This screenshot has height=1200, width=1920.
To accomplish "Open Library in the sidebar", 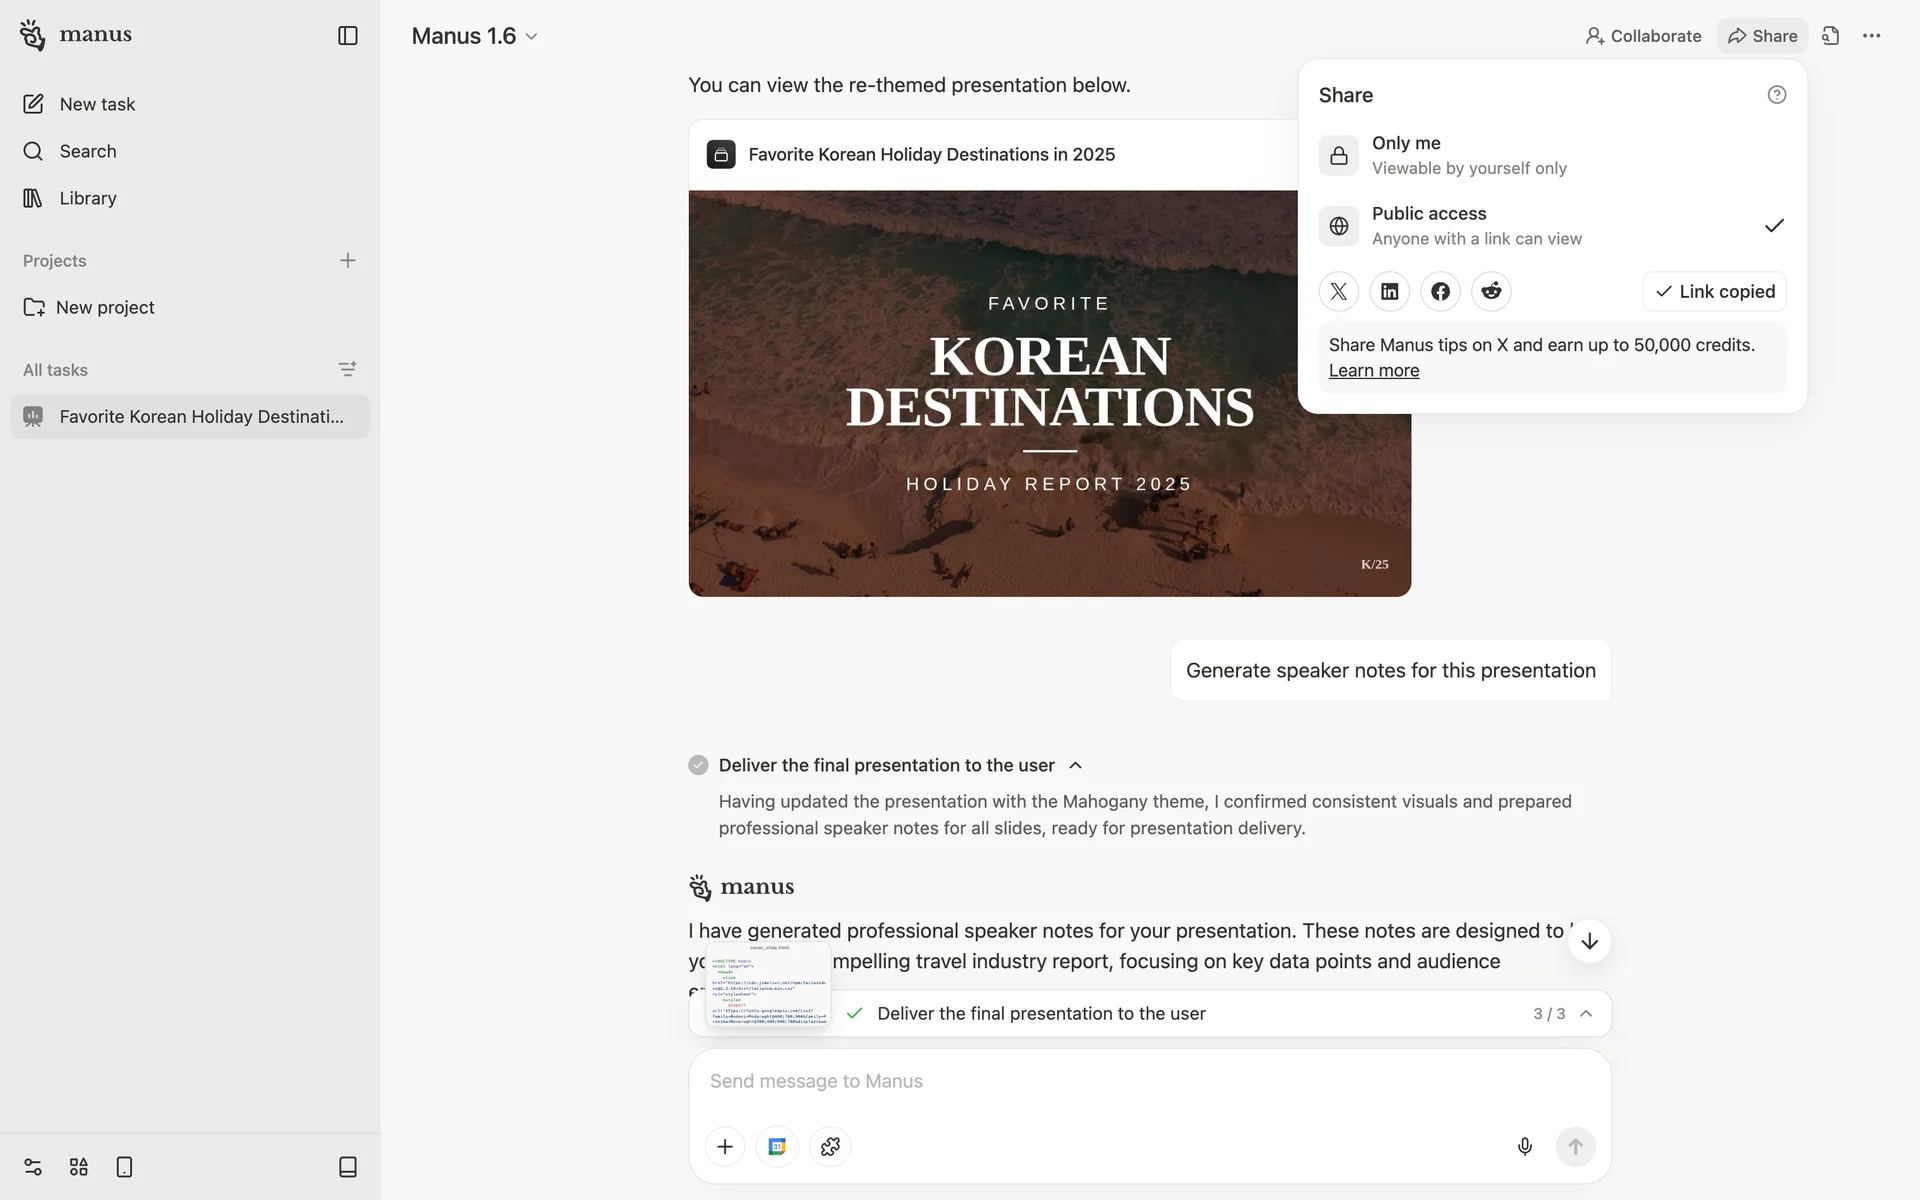I will tap(88, 198).
